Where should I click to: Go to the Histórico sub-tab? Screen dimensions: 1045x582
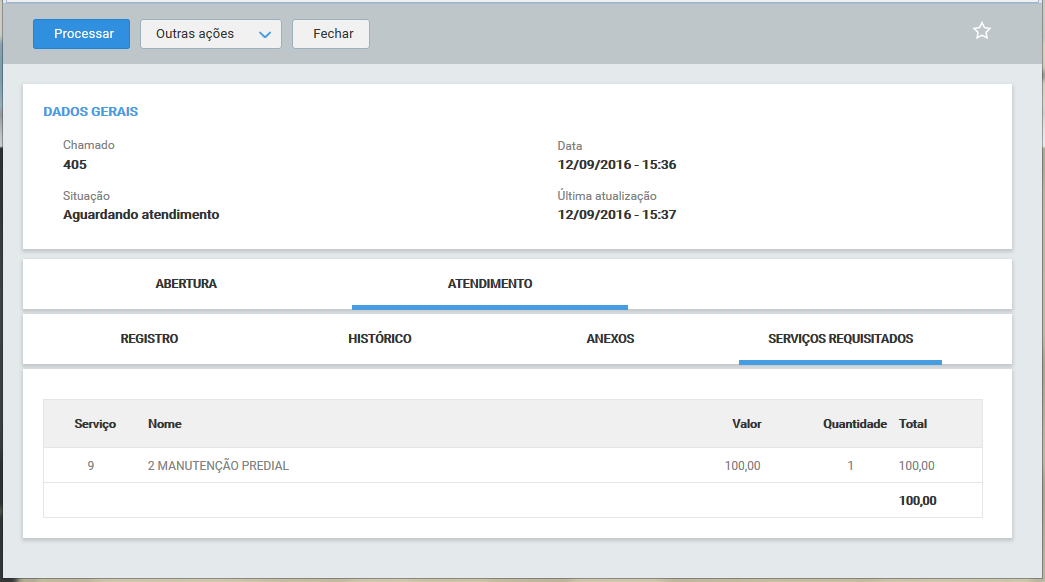click(x=380, y=339)
